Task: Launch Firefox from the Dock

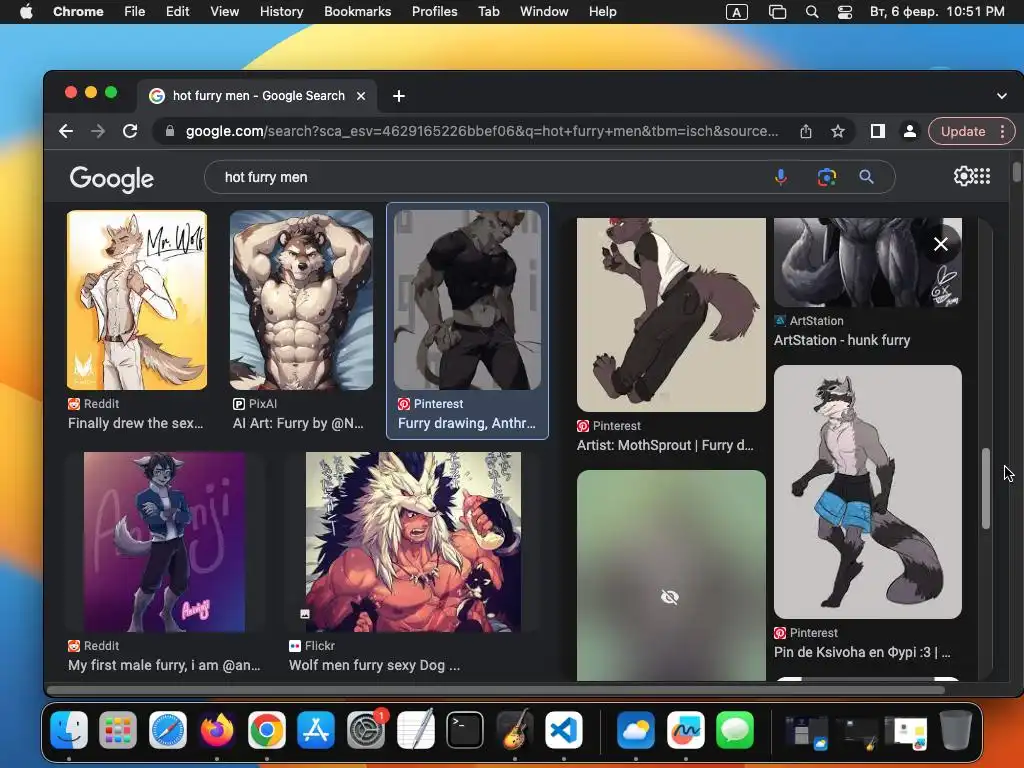Action: (217, 729)
